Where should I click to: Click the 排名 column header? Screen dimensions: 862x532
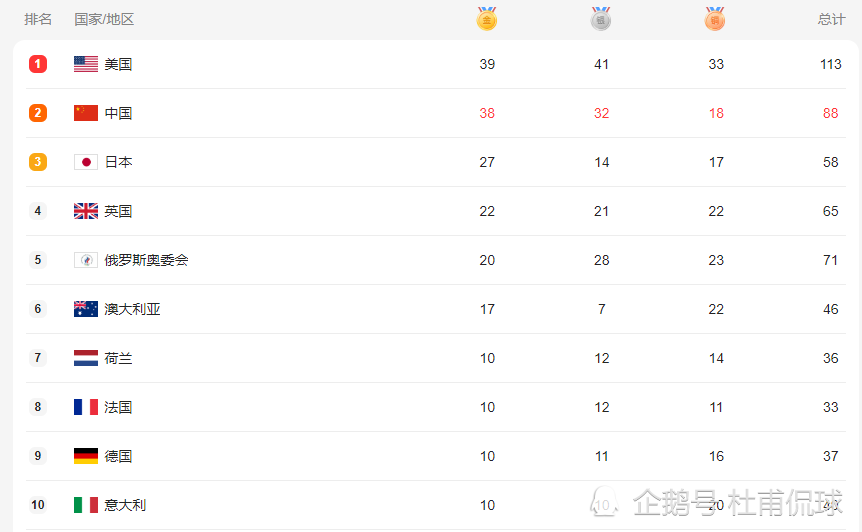38,19
